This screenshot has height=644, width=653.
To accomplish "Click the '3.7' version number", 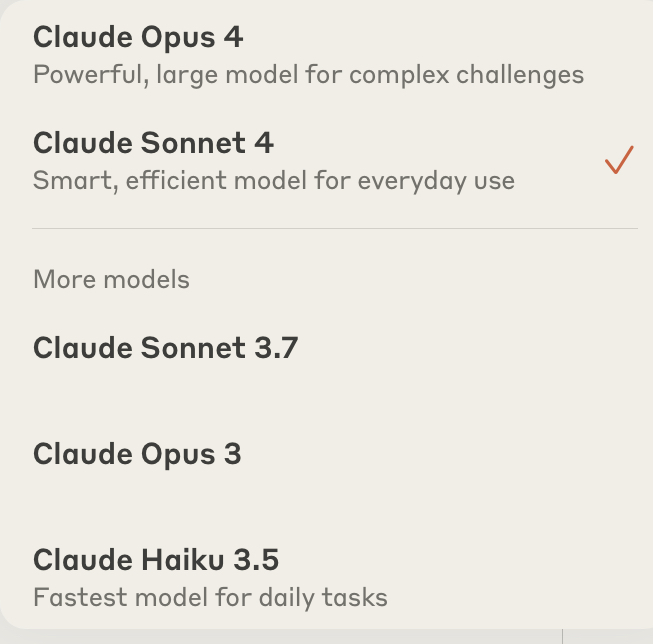I will 276,348.
